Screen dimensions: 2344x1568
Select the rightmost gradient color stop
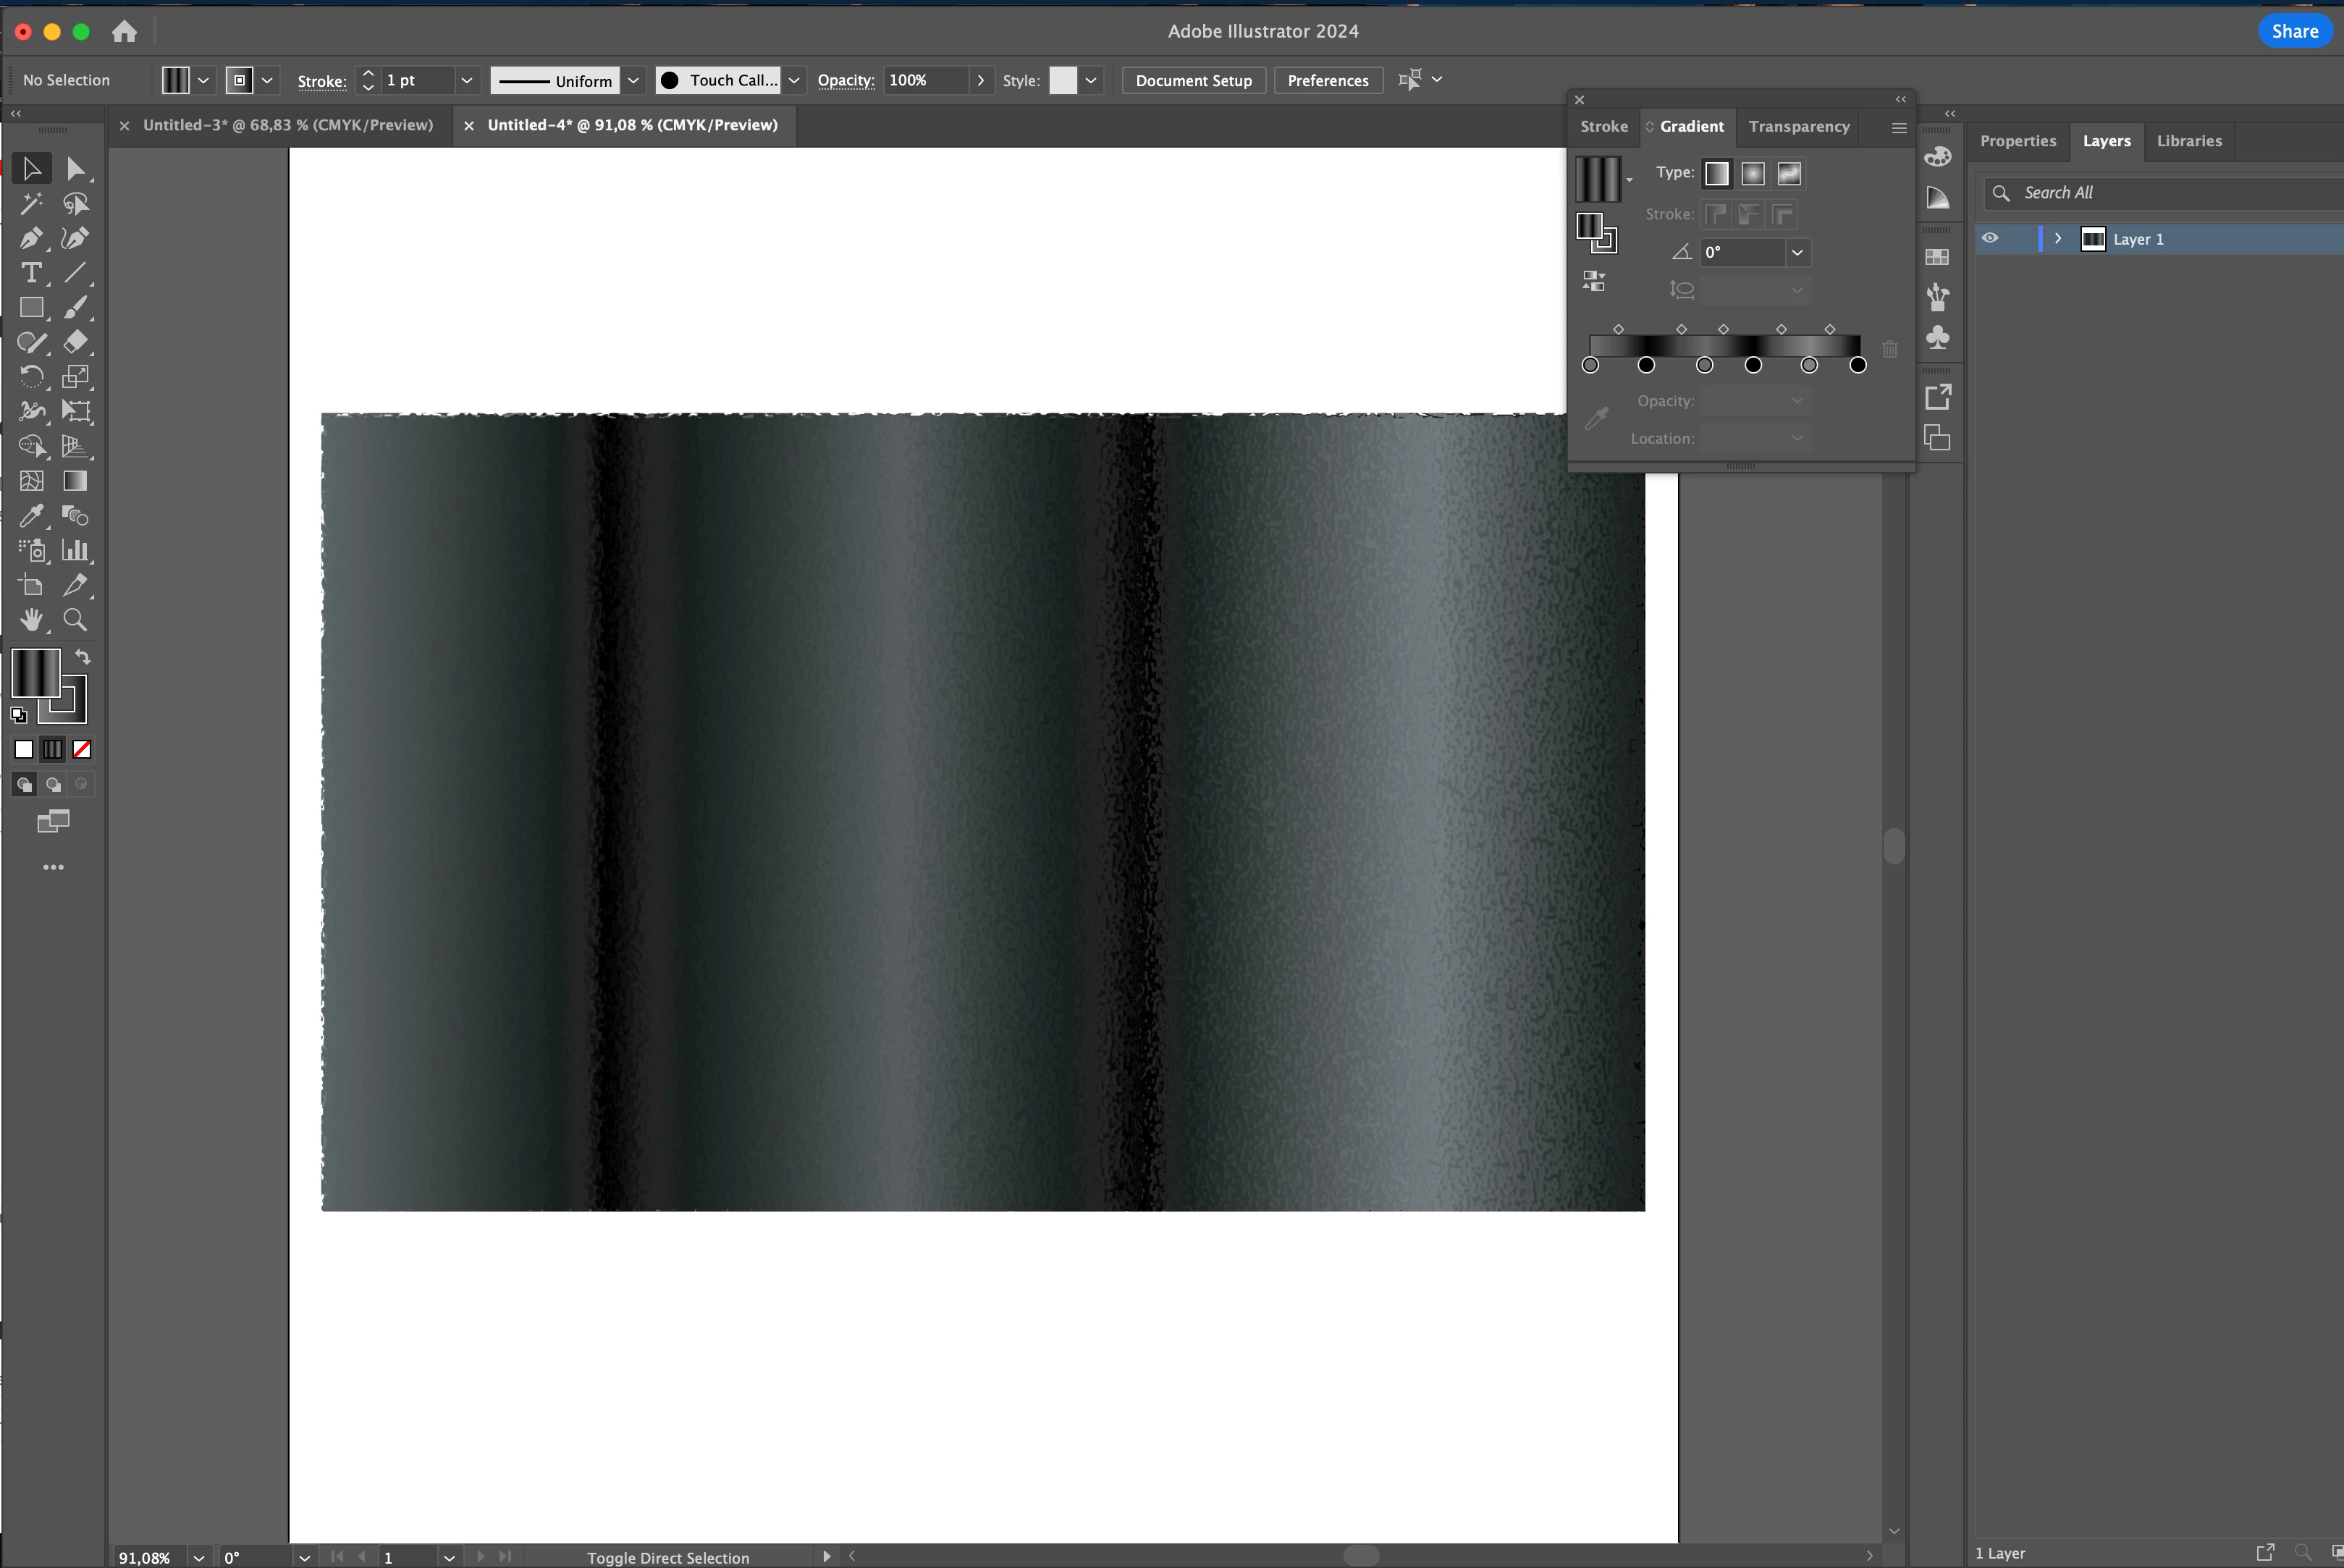coord(1857,365)
